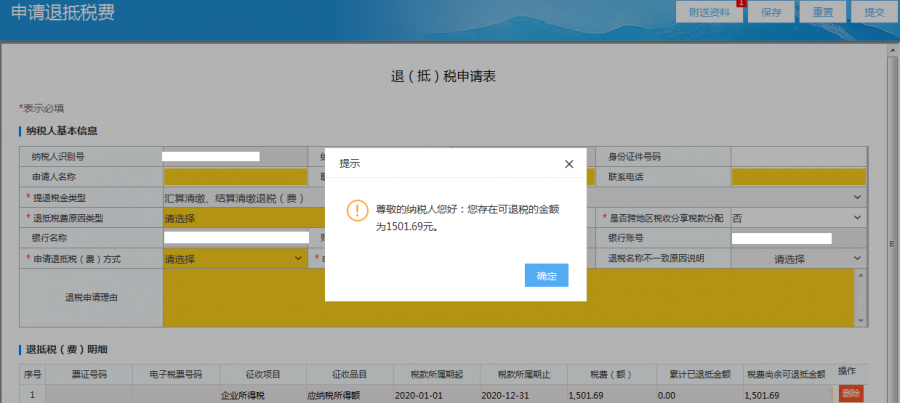Open the 申请退抵税（费）方式 dropdown

[x=235, y=259]
